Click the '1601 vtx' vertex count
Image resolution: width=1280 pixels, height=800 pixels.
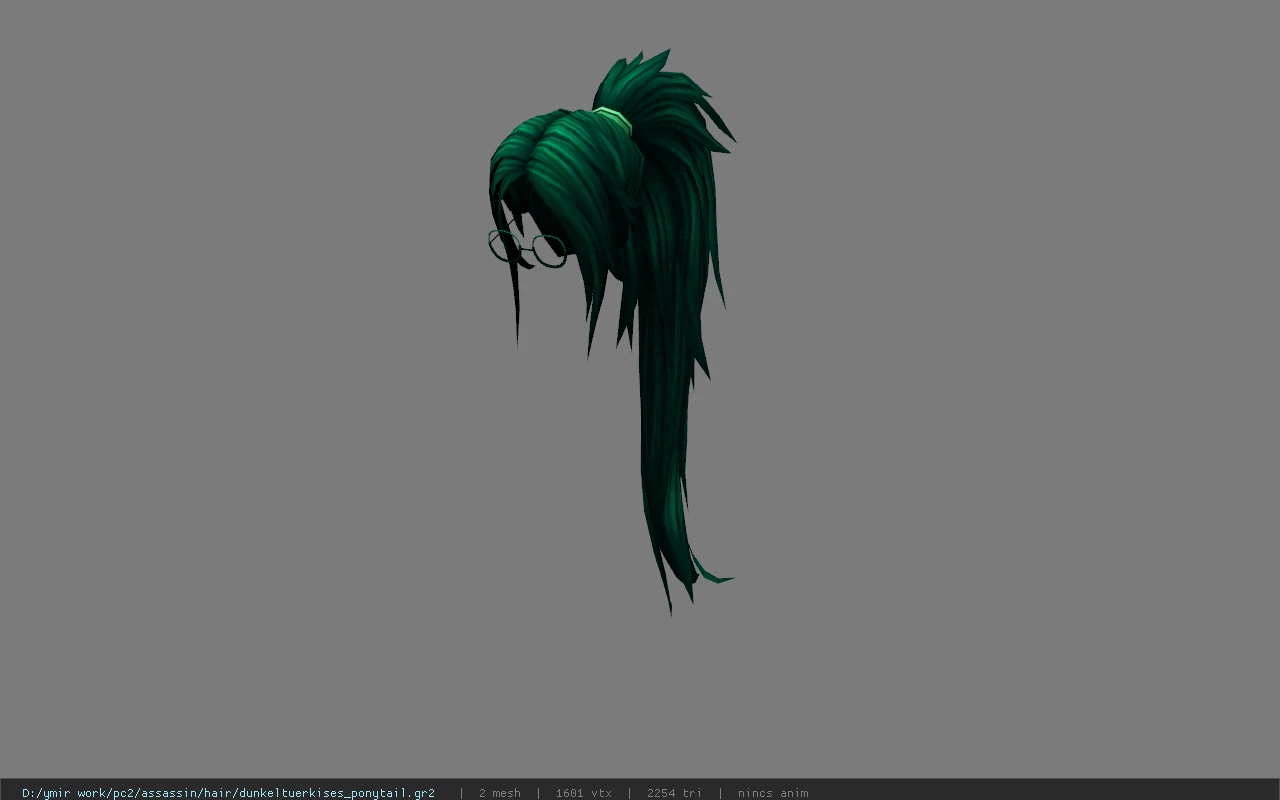(583, 793)
